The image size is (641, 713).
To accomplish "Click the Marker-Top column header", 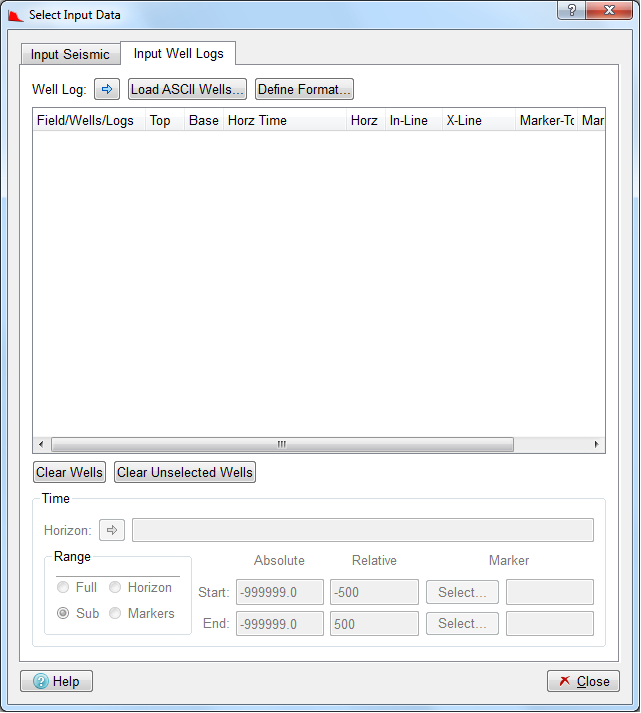I will point(546,121).
